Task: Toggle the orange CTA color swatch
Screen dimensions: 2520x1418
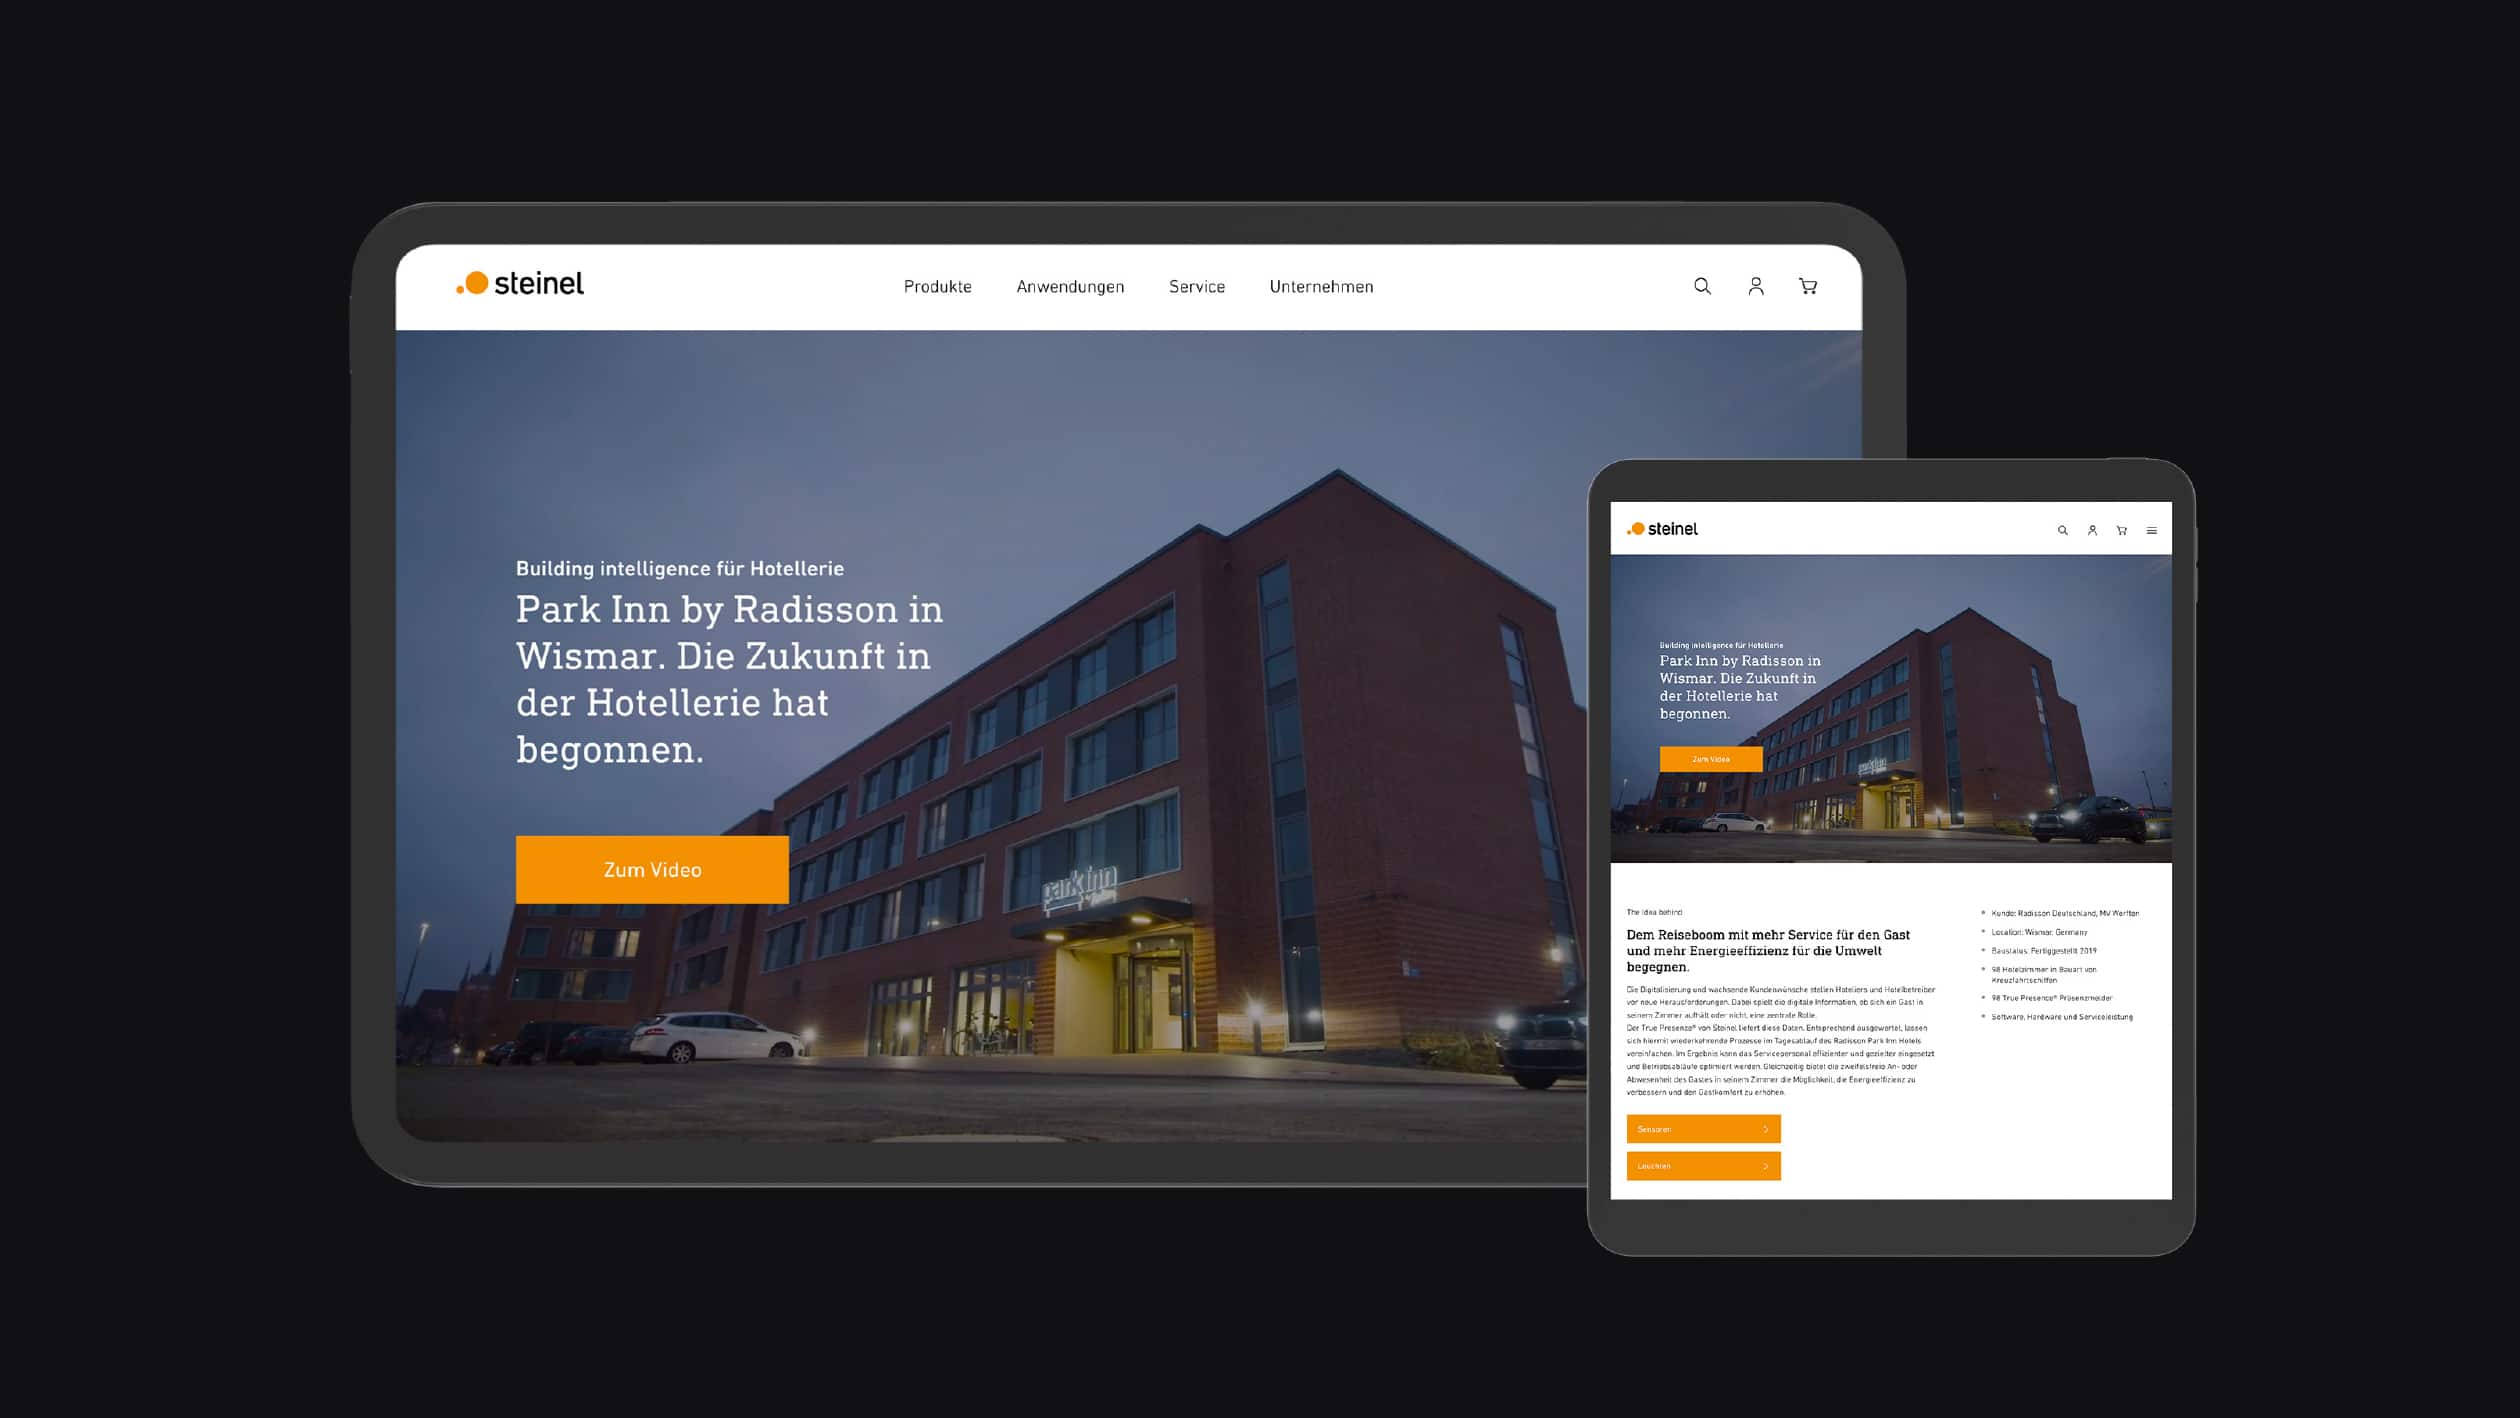Action: point(652,869)
